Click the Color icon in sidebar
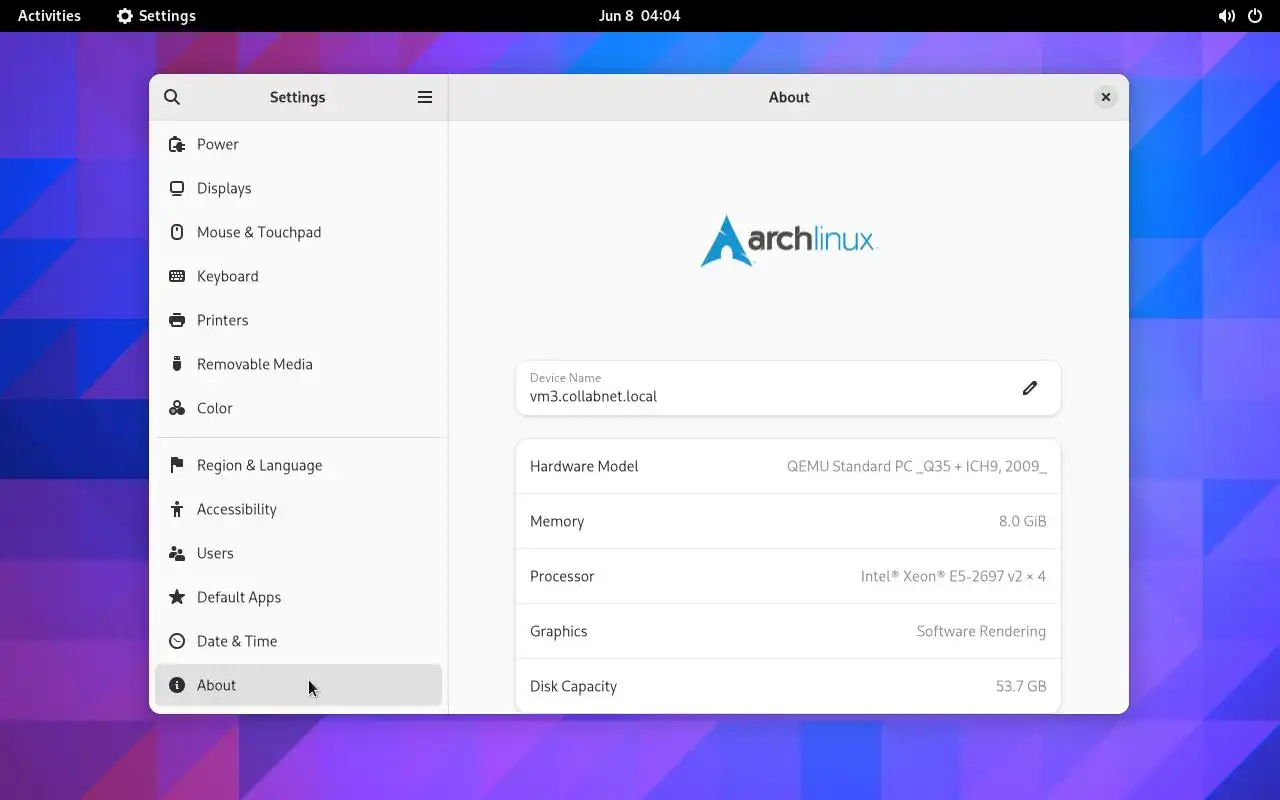1280x800 pixels. [x=177, y=408]
